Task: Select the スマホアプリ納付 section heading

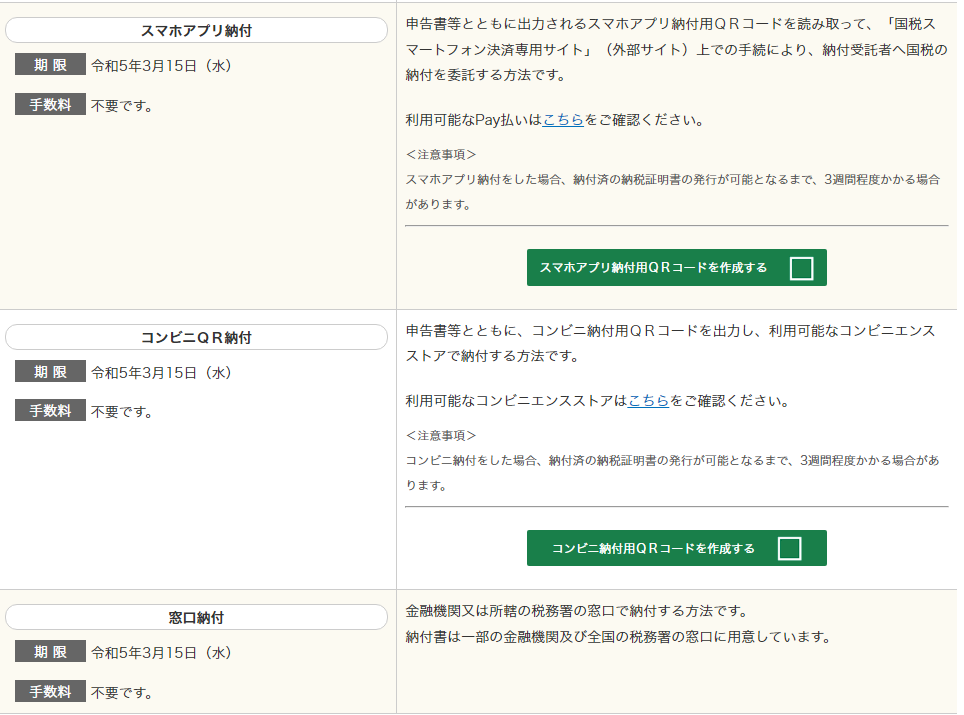Action: (x=196, y=31)
